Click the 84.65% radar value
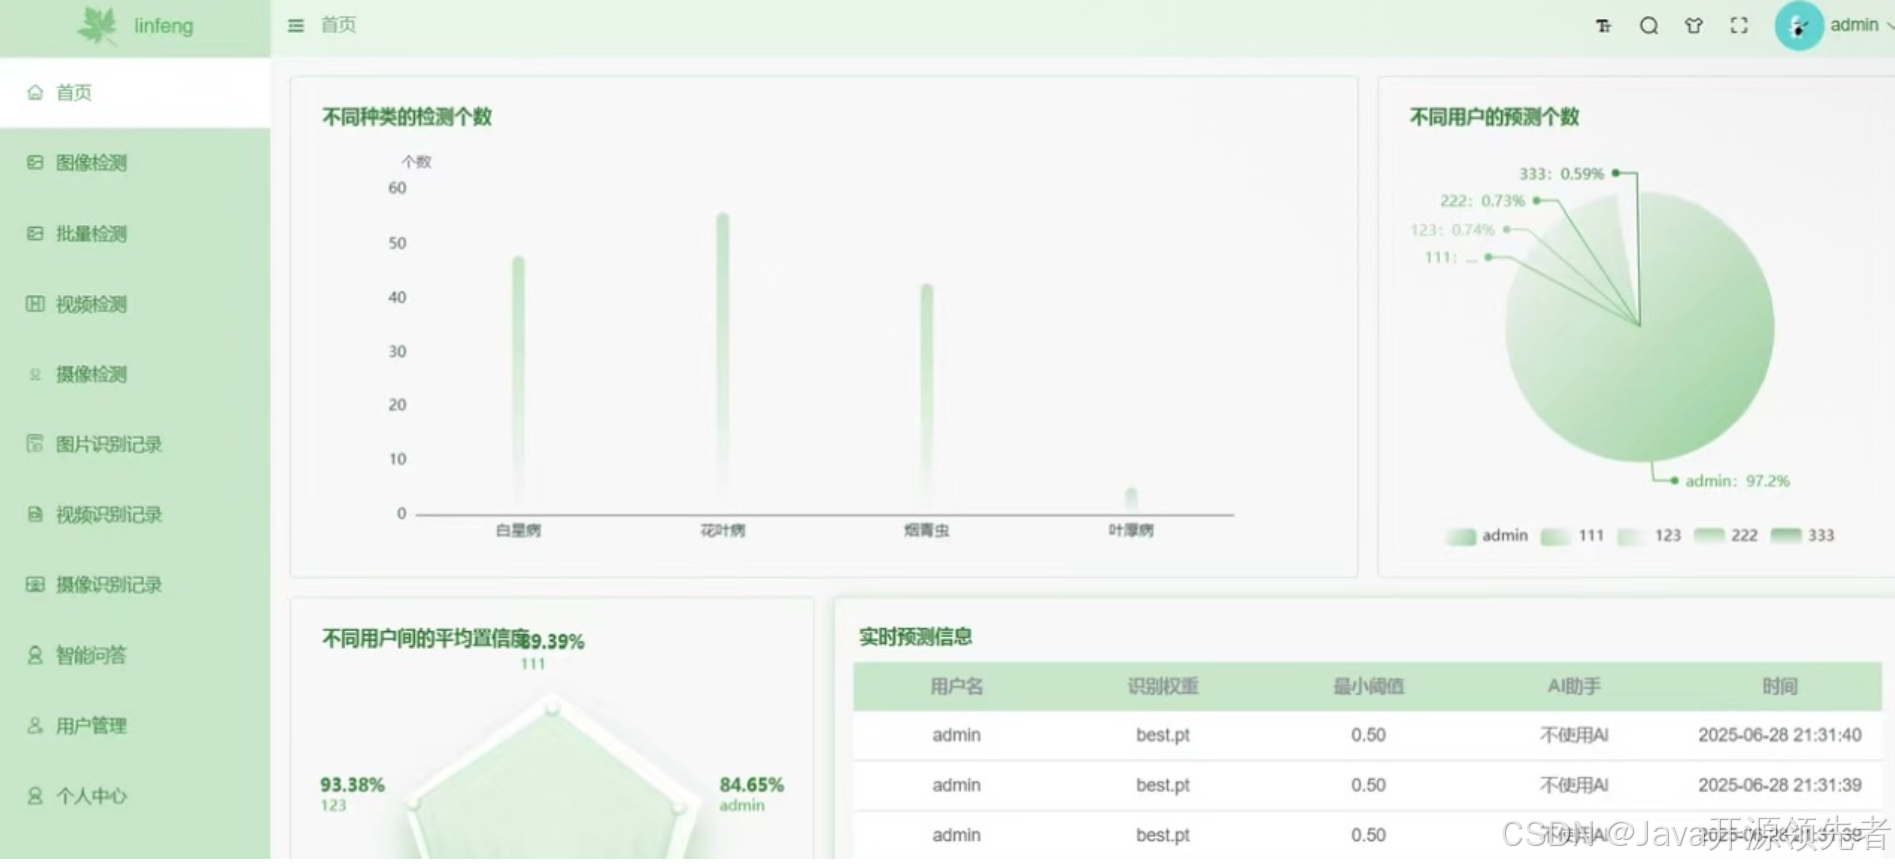Viewport: 1895px width, 866px height. click(752, 785)
